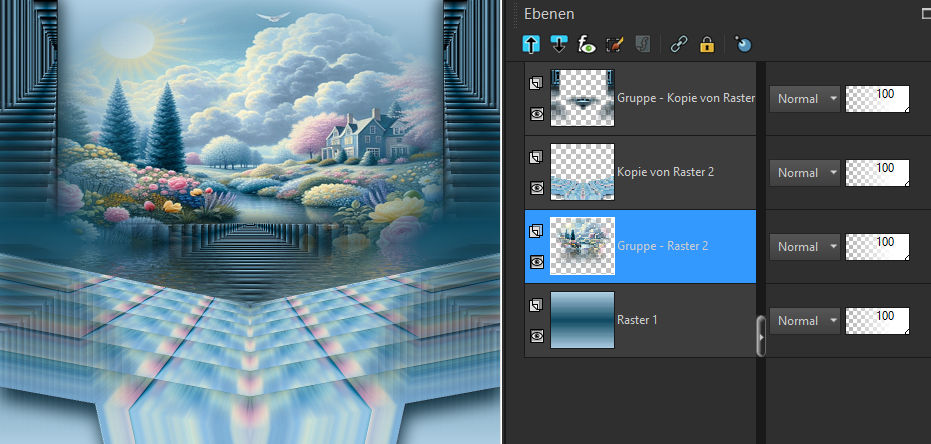Click layer type icon of Raster 1

point(536,305)
